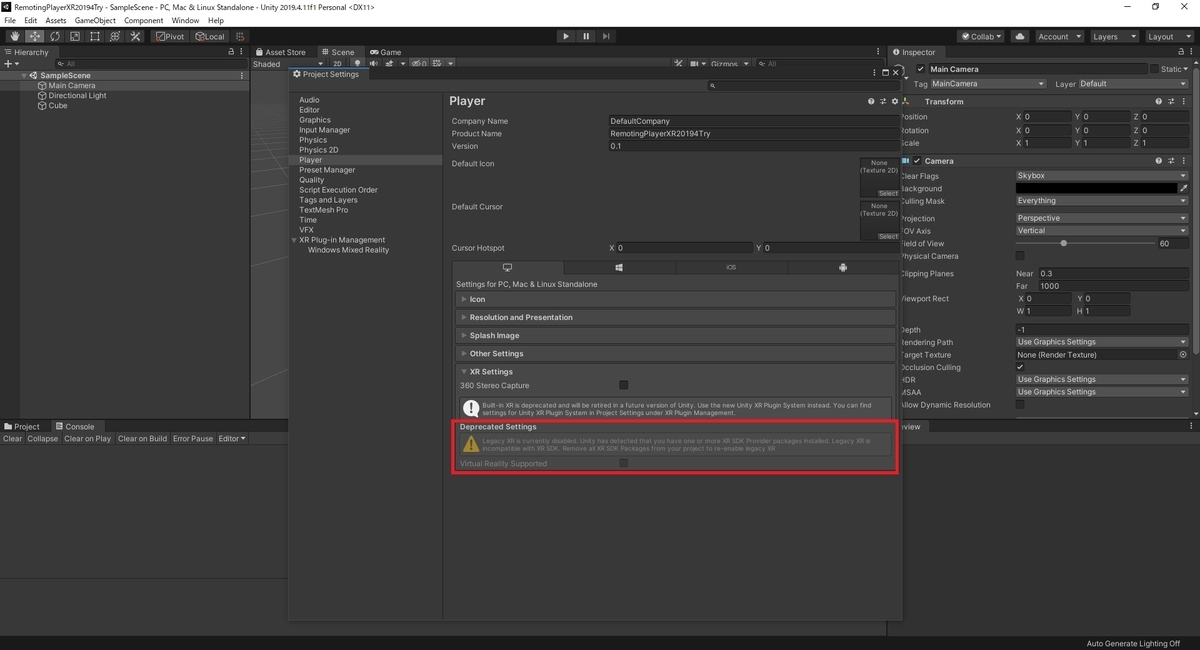Open the File menu
This screenshot has width=1200, height=650.
pyautogui.click(x=11, y=20)
